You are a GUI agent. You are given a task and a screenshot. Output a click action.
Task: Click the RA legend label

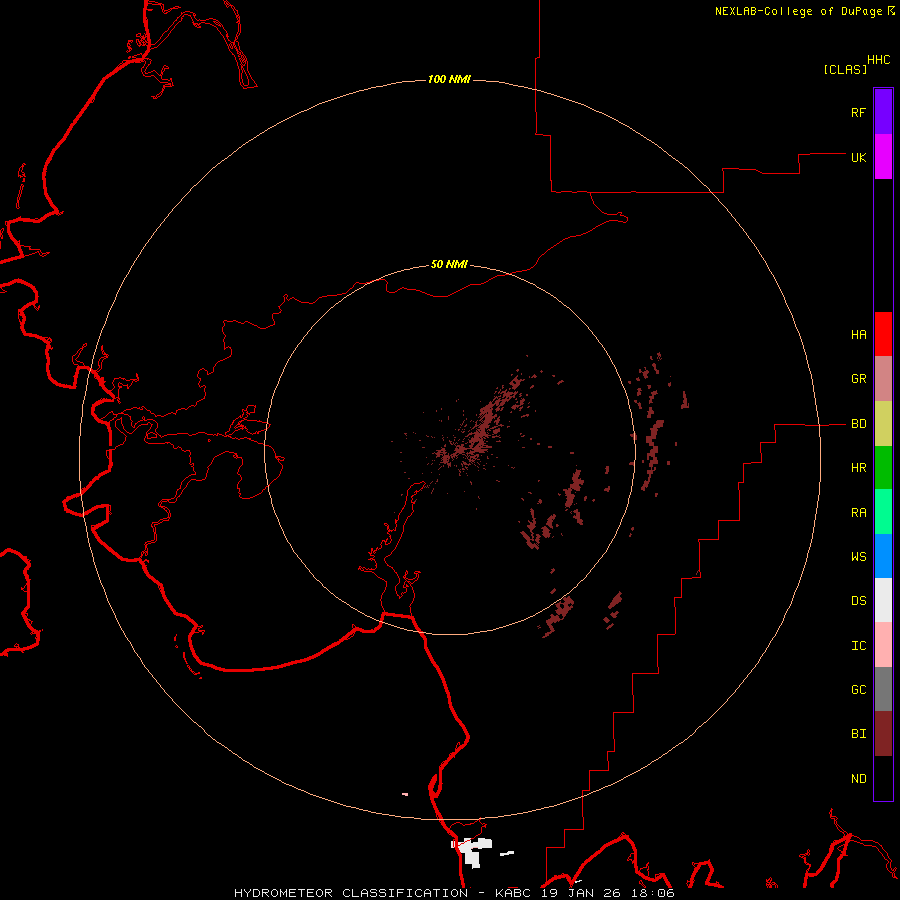pos(859,513)
